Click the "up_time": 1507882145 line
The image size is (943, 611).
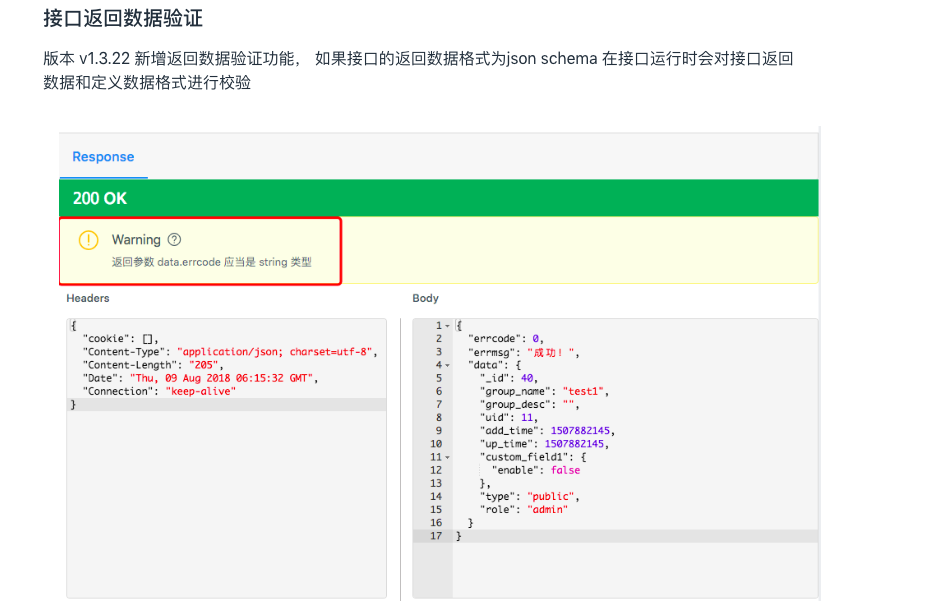click(544, 444)
